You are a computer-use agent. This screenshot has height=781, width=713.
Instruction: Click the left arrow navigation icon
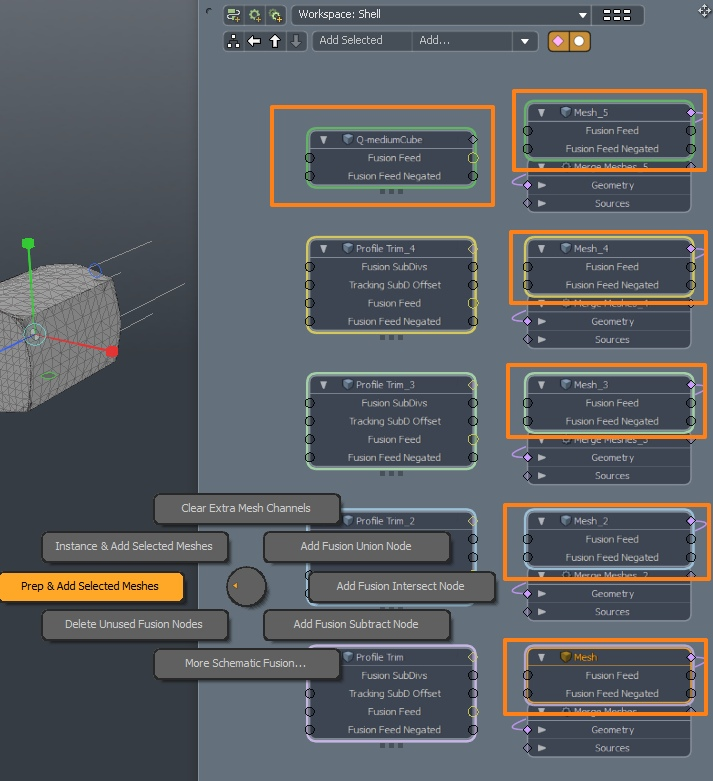254,41
